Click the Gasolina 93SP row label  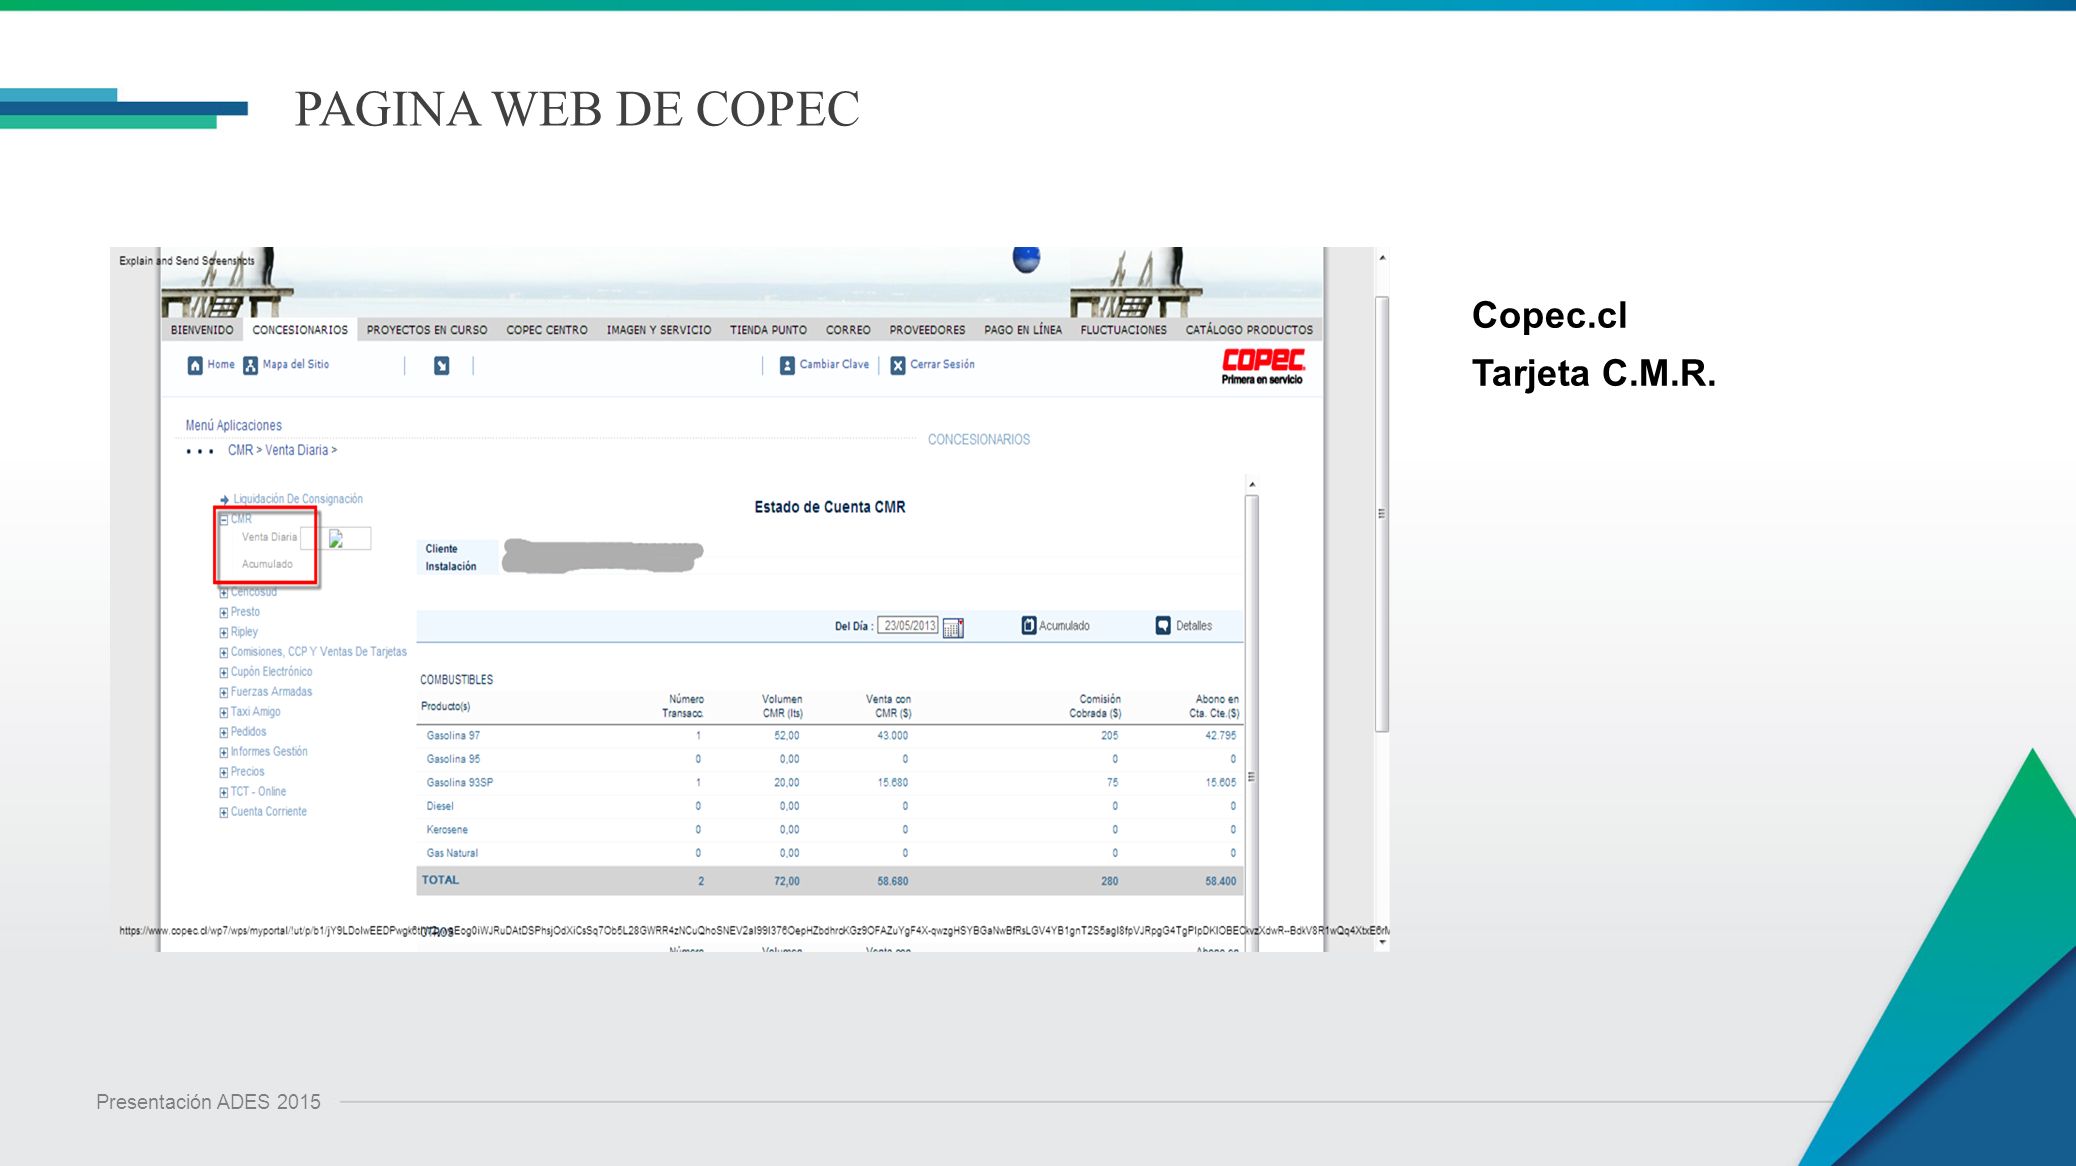pos(460,783)
